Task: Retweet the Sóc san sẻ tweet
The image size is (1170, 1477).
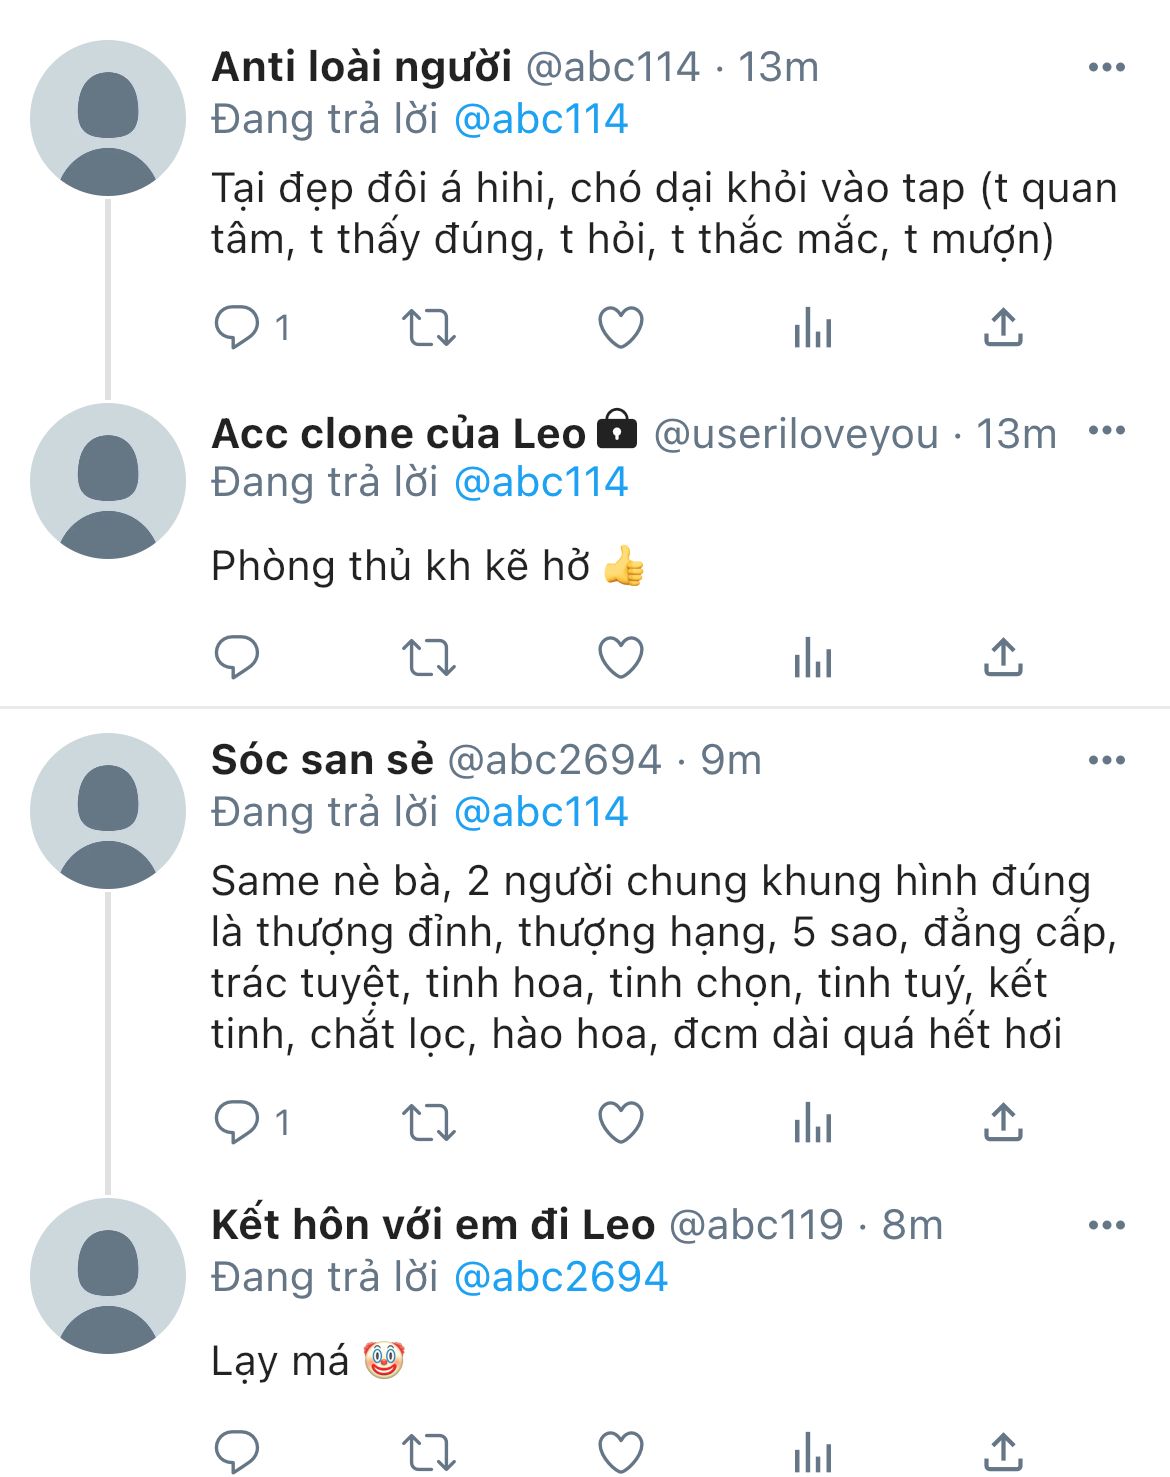Action: pos(428,1122)
